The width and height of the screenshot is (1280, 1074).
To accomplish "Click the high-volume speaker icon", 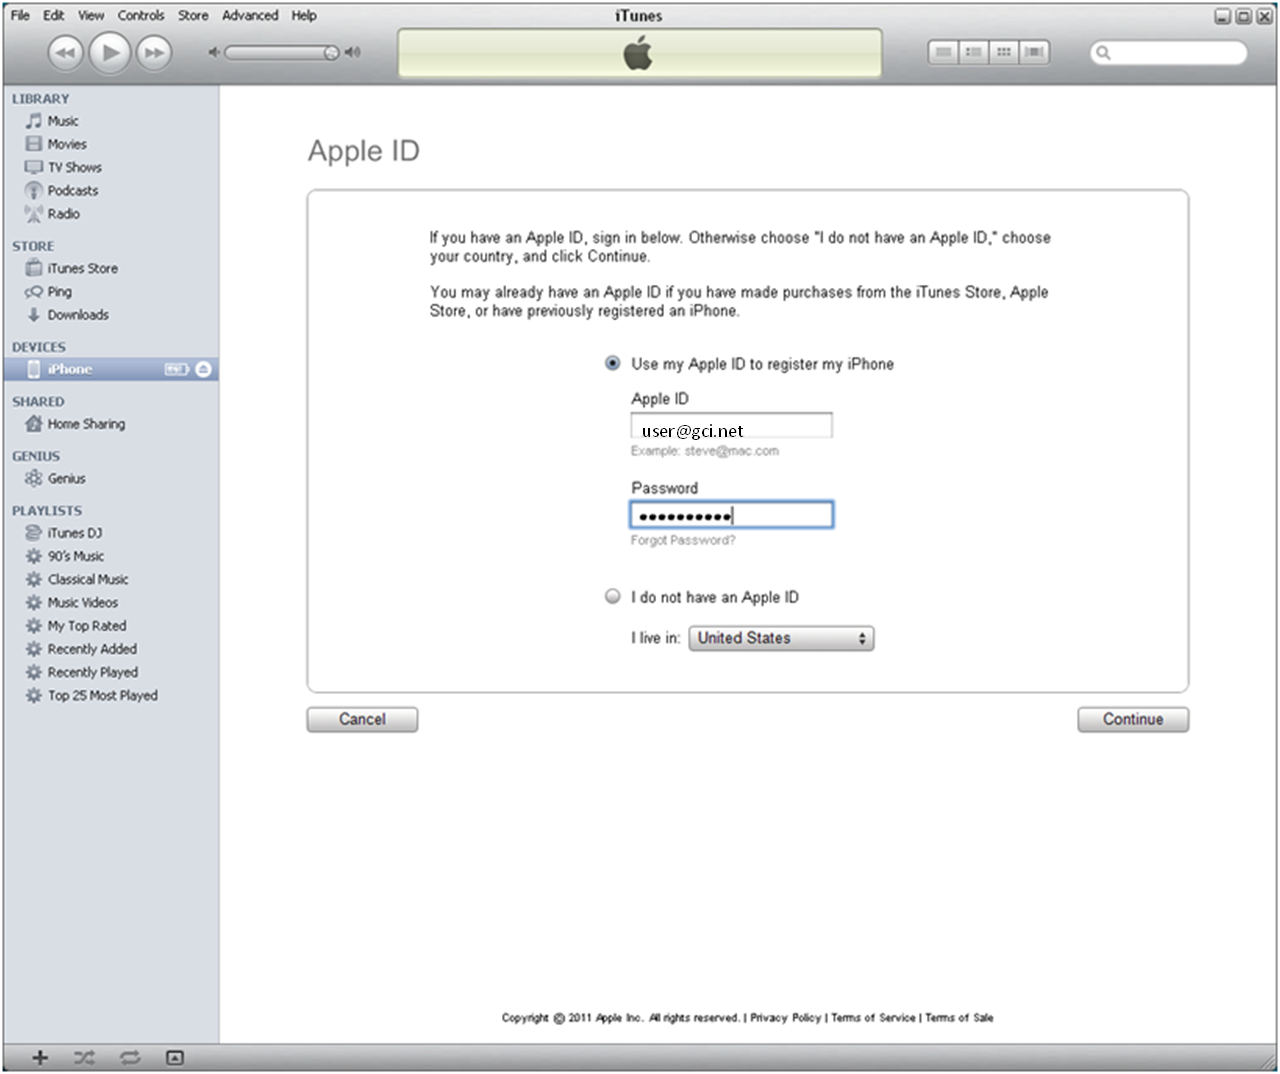I will [352, 52].
